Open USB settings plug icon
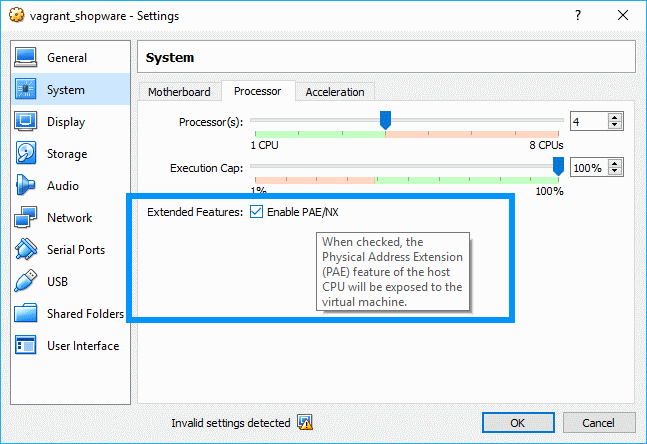This screenshot has height=444, width=647. [27, 282]
